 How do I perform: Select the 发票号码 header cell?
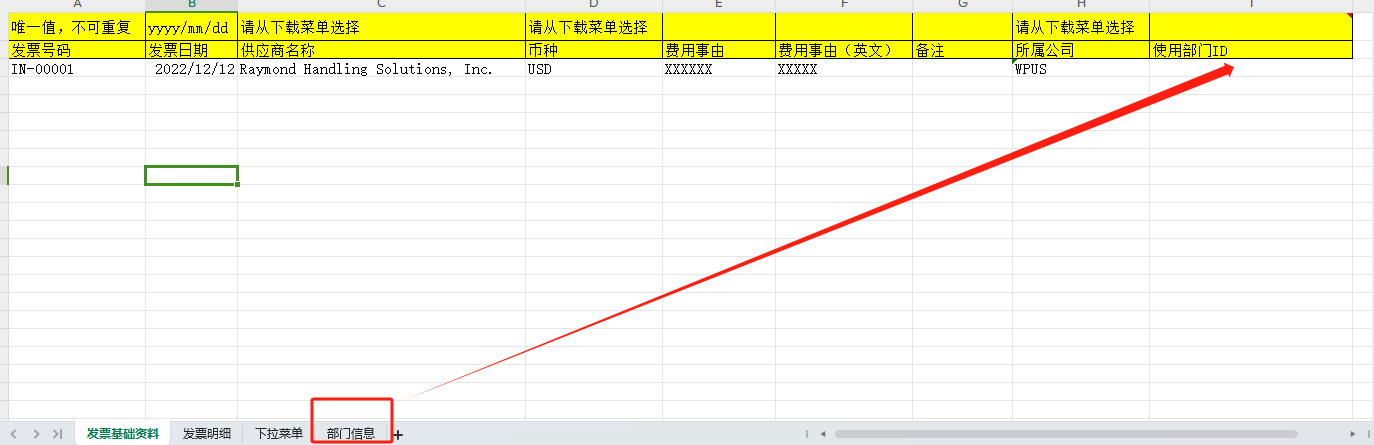77,50
